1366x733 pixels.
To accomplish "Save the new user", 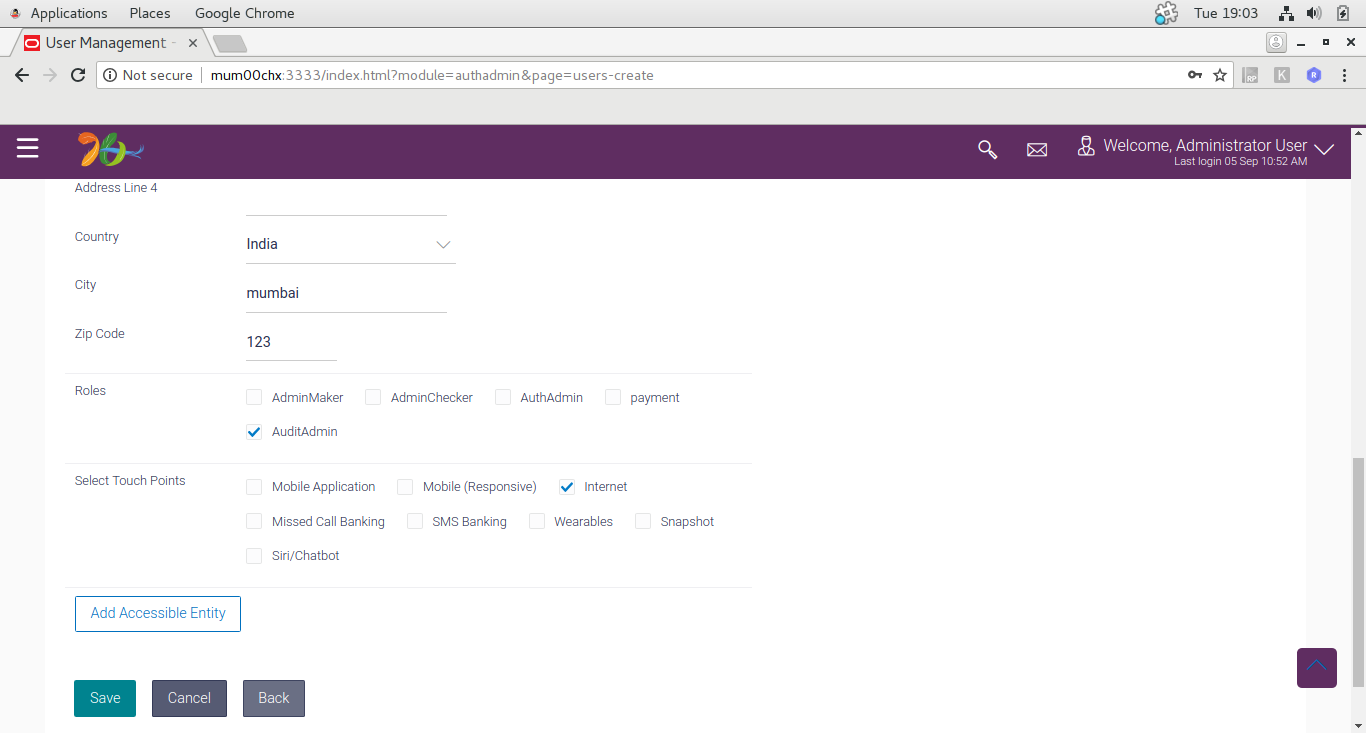I will pyautogui.click(x=105, y=698).
